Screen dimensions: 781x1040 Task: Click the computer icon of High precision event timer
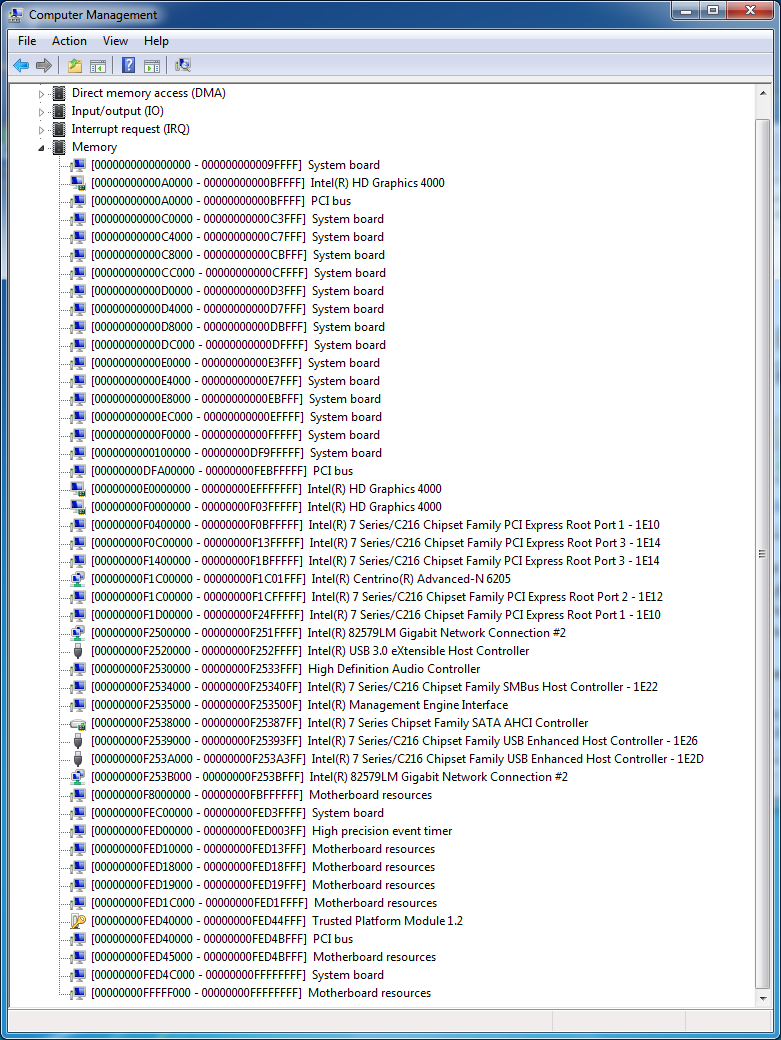pos(78,830)
